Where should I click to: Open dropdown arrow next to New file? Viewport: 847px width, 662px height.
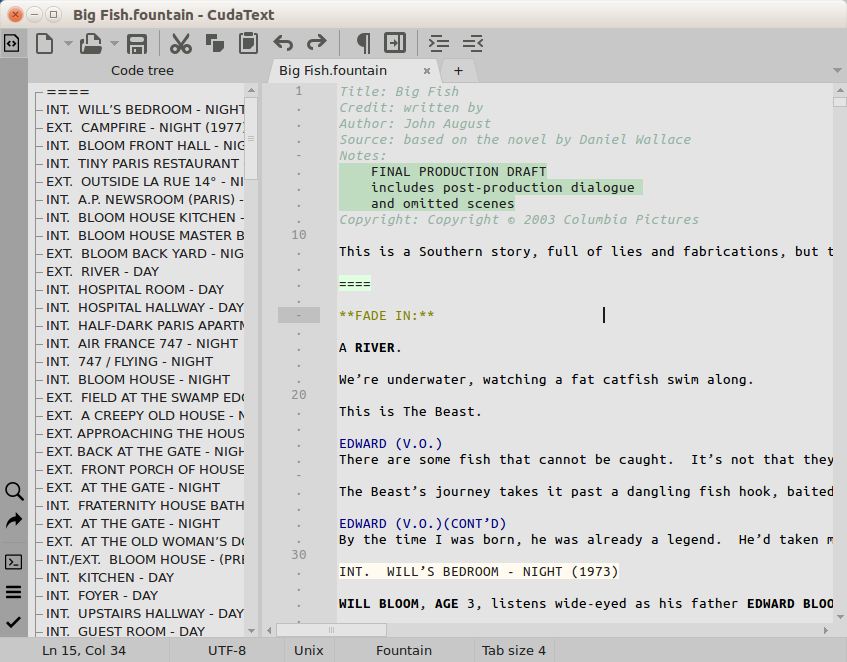click(x=68, y=43)
